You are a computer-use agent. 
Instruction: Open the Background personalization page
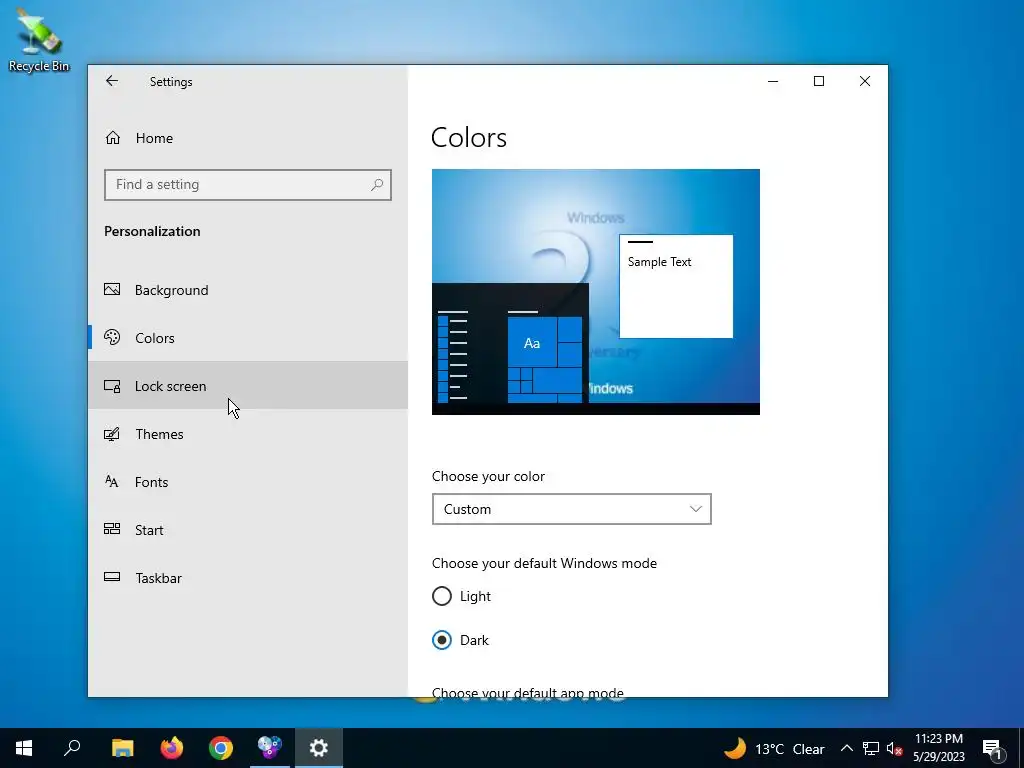tap(248, 290)
